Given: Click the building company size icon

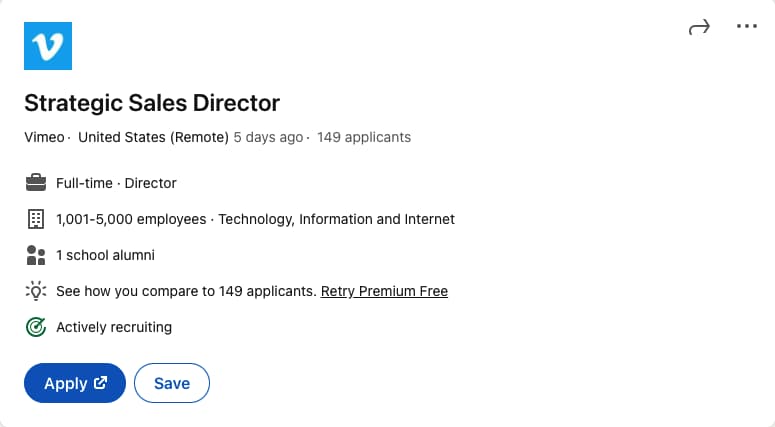Looking at the screenshot, I should pos(36,219).
